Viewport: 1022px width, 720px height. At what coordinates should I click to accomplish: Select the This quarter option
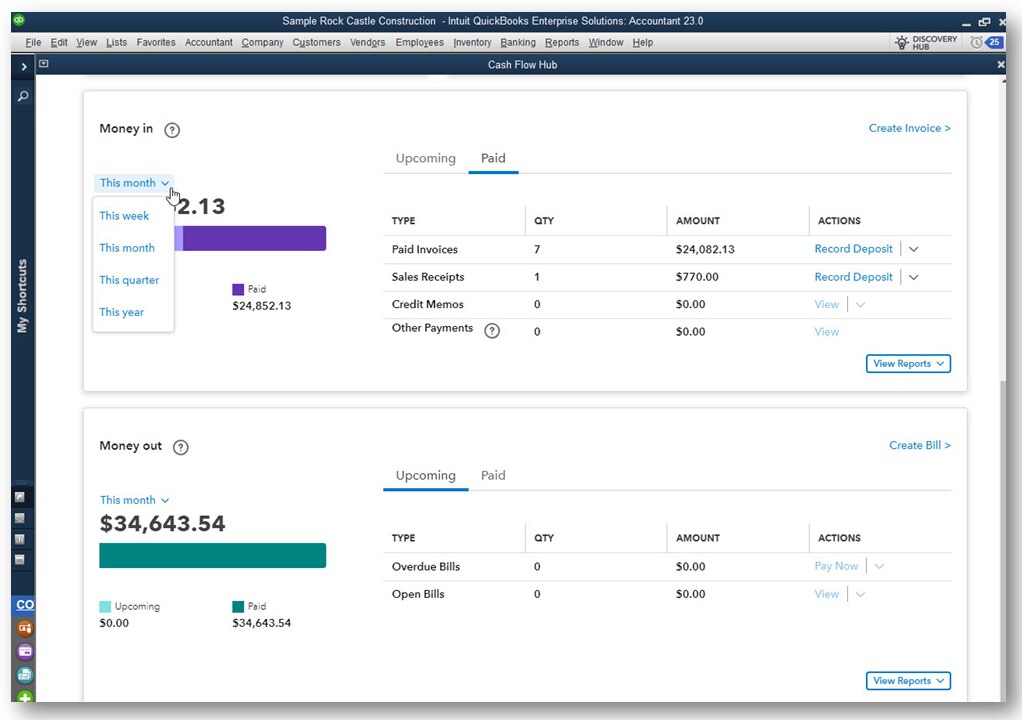[129, 280]
